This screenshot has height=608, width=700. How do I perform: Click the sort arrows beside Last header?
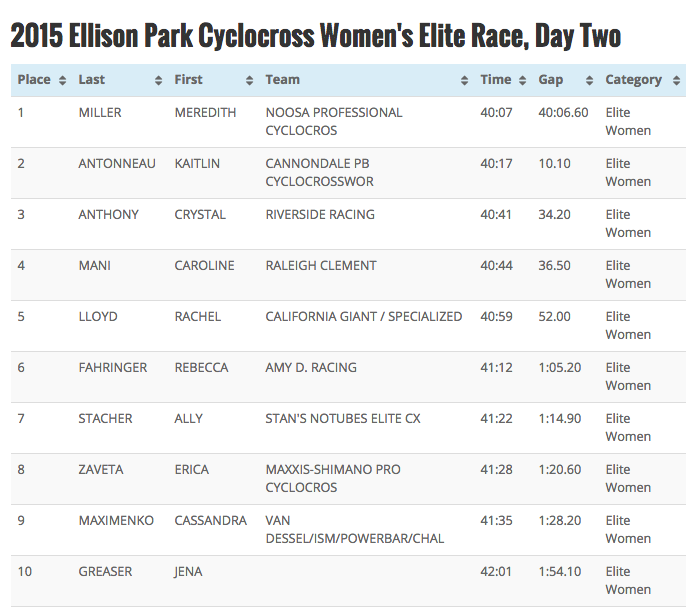click(x=159, y=80)
